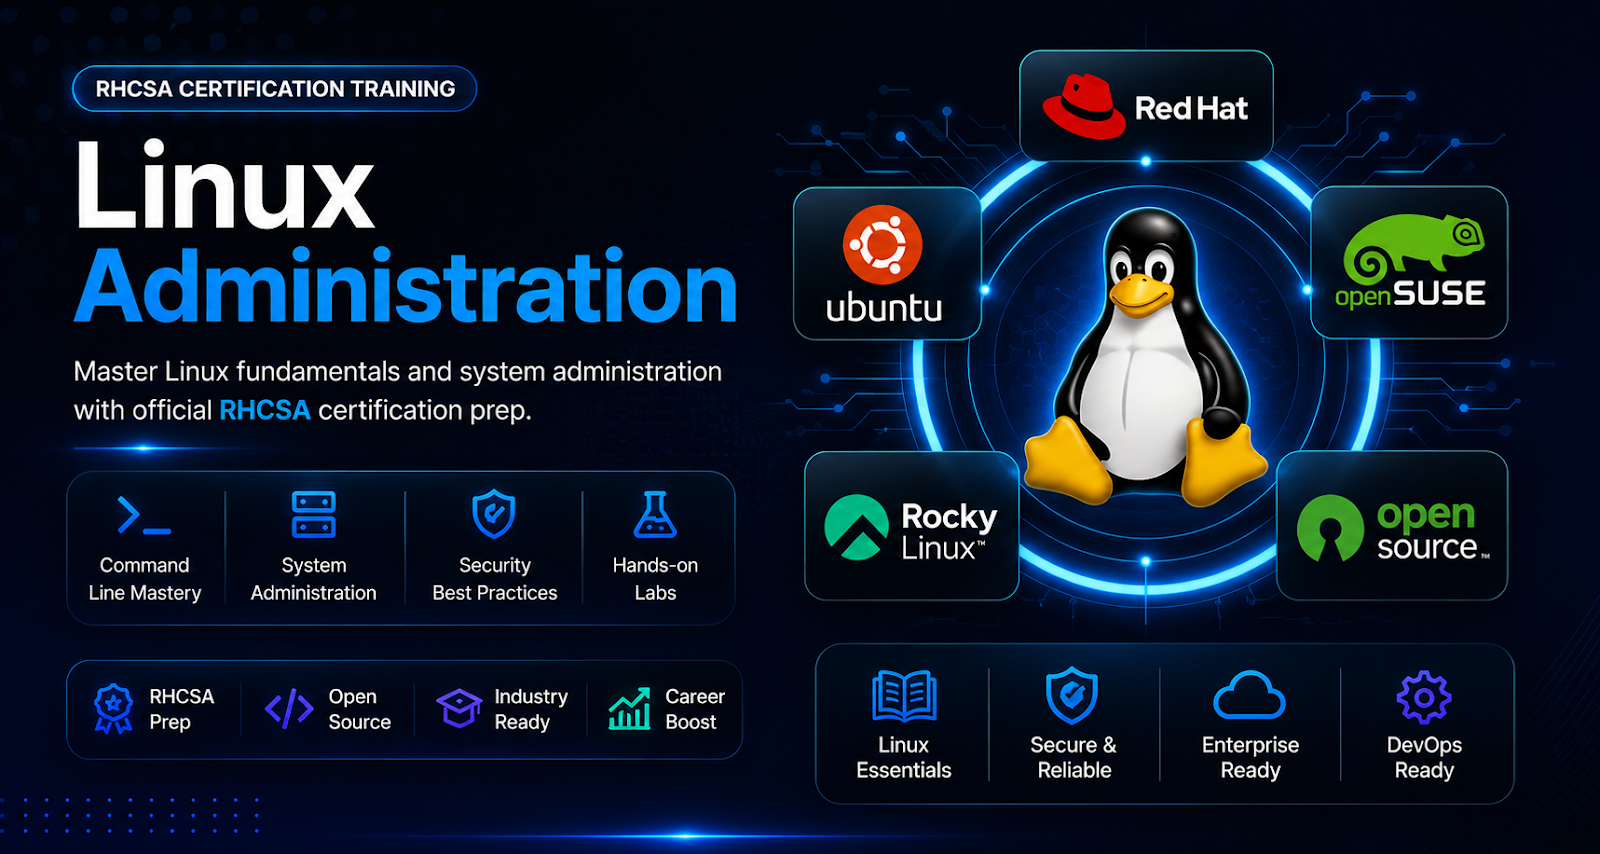Image resolution: width=1600 pixels, height=854 pixels.
Task: Select the Hands-on Labs flask icon
Action: [x=655, y=515]
